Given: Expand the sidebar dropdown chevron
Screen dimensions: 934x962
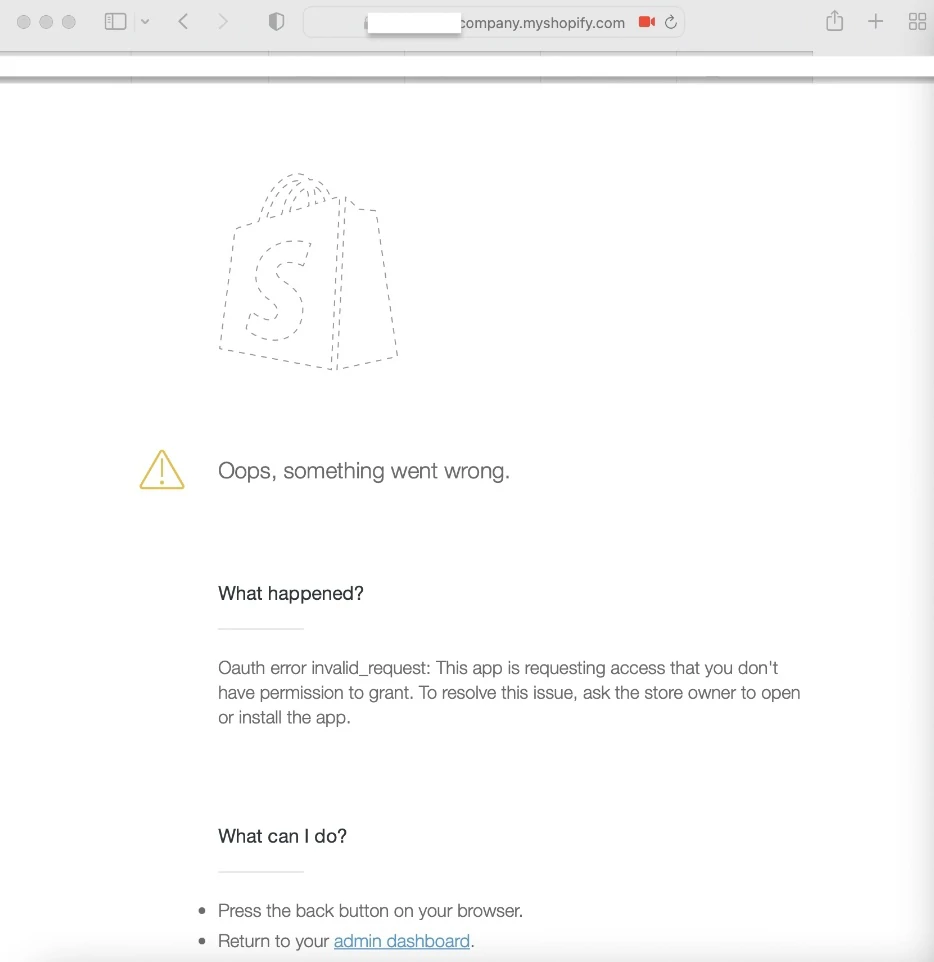Looking at the screenshot, I should [x=145, y=22].
